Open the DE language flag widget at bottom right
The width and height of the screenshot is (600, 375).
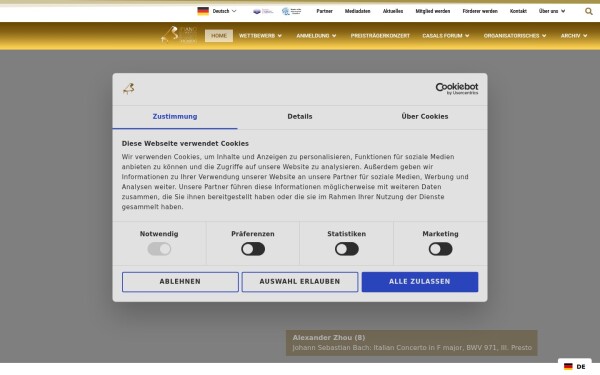pyautogui.click(x=574, y=367)
